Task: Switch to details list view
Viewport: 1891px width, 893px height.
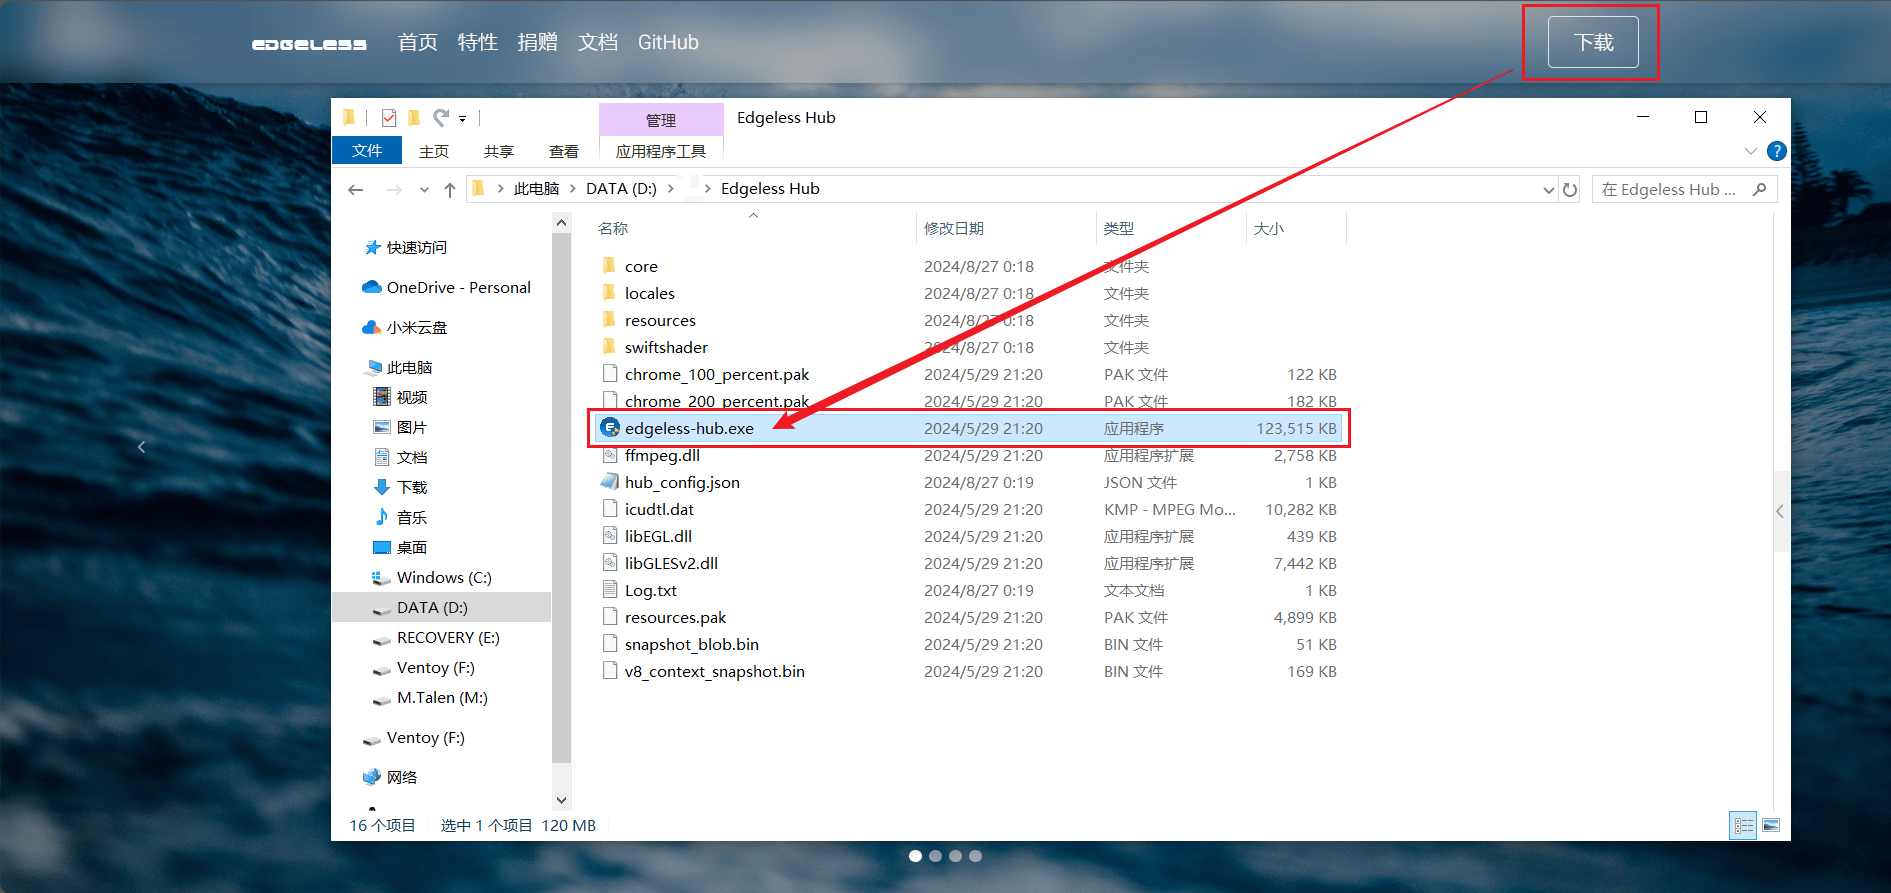Action: (1744, 825)
